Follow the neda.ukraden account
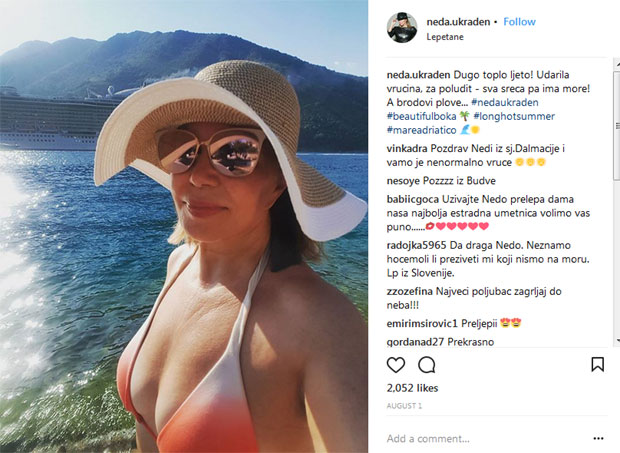 (x=519, y=22)
